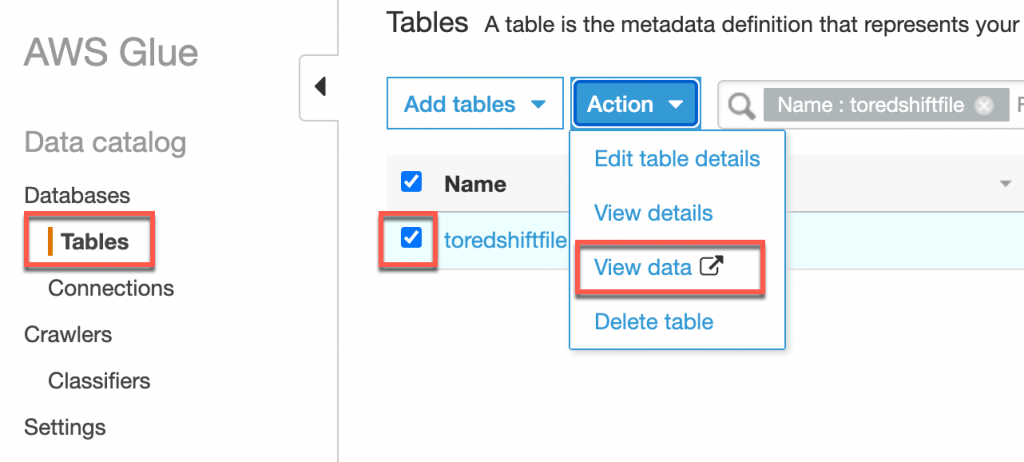
Task: Open the Add tables dropdown
Action: click(x=474, y=104)
